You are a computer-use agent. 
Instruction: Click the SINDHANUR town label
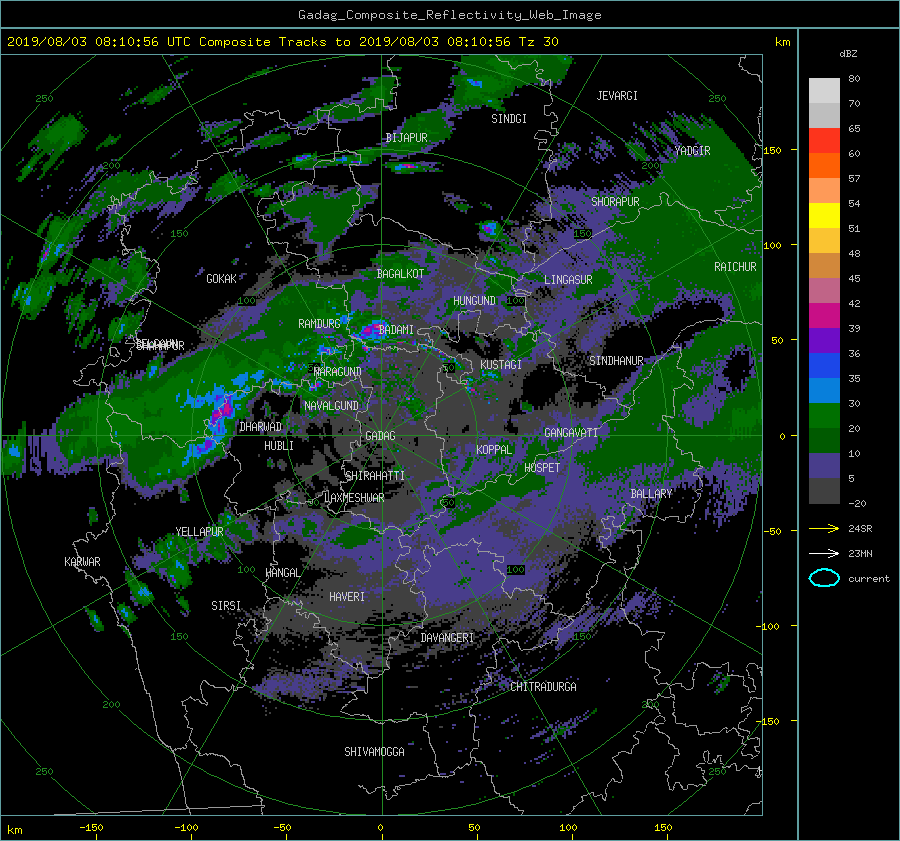(x=616, y=361)
